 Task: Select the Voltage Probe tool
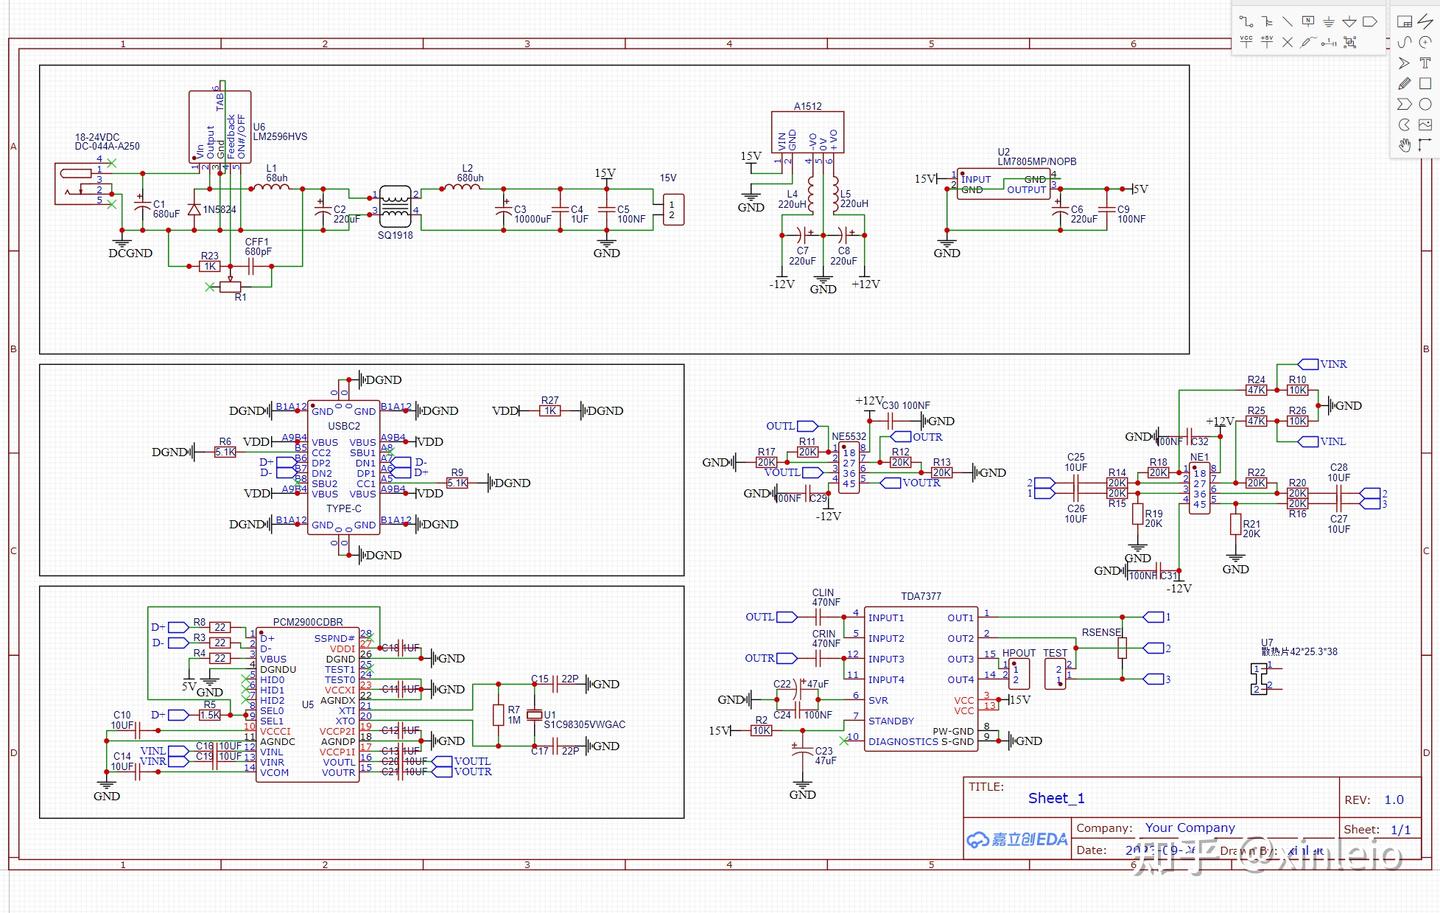pyautogui.click(x=1308, y=42)
